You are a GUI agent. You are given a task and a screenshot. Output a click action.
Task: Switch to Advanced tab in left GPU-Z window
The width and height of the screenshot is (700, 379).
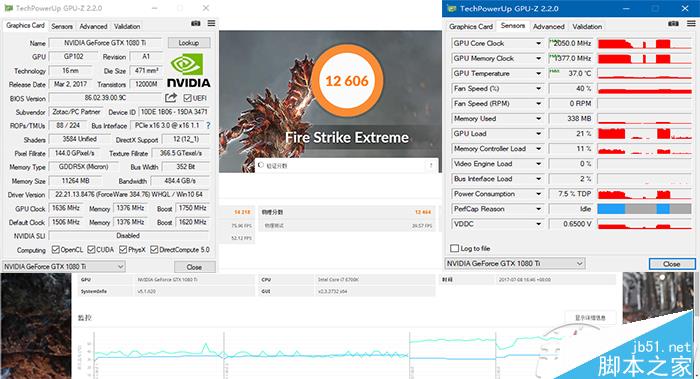(x=93, y=26)
